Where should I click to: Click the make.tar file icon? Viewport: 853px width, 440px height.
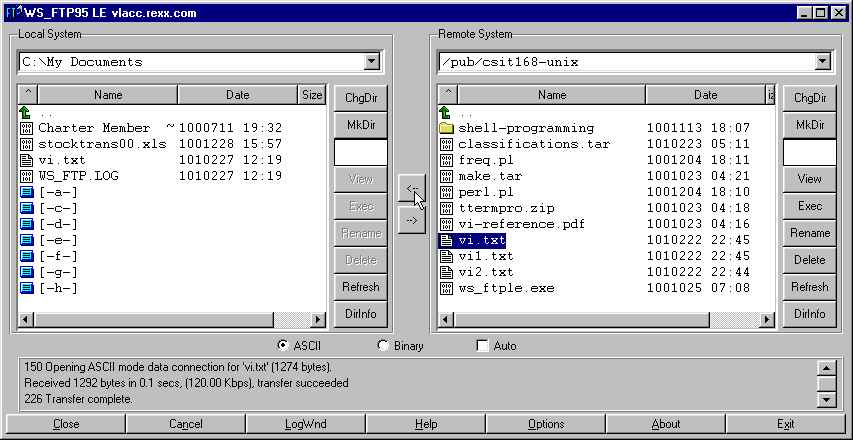[x=446, y=176]
